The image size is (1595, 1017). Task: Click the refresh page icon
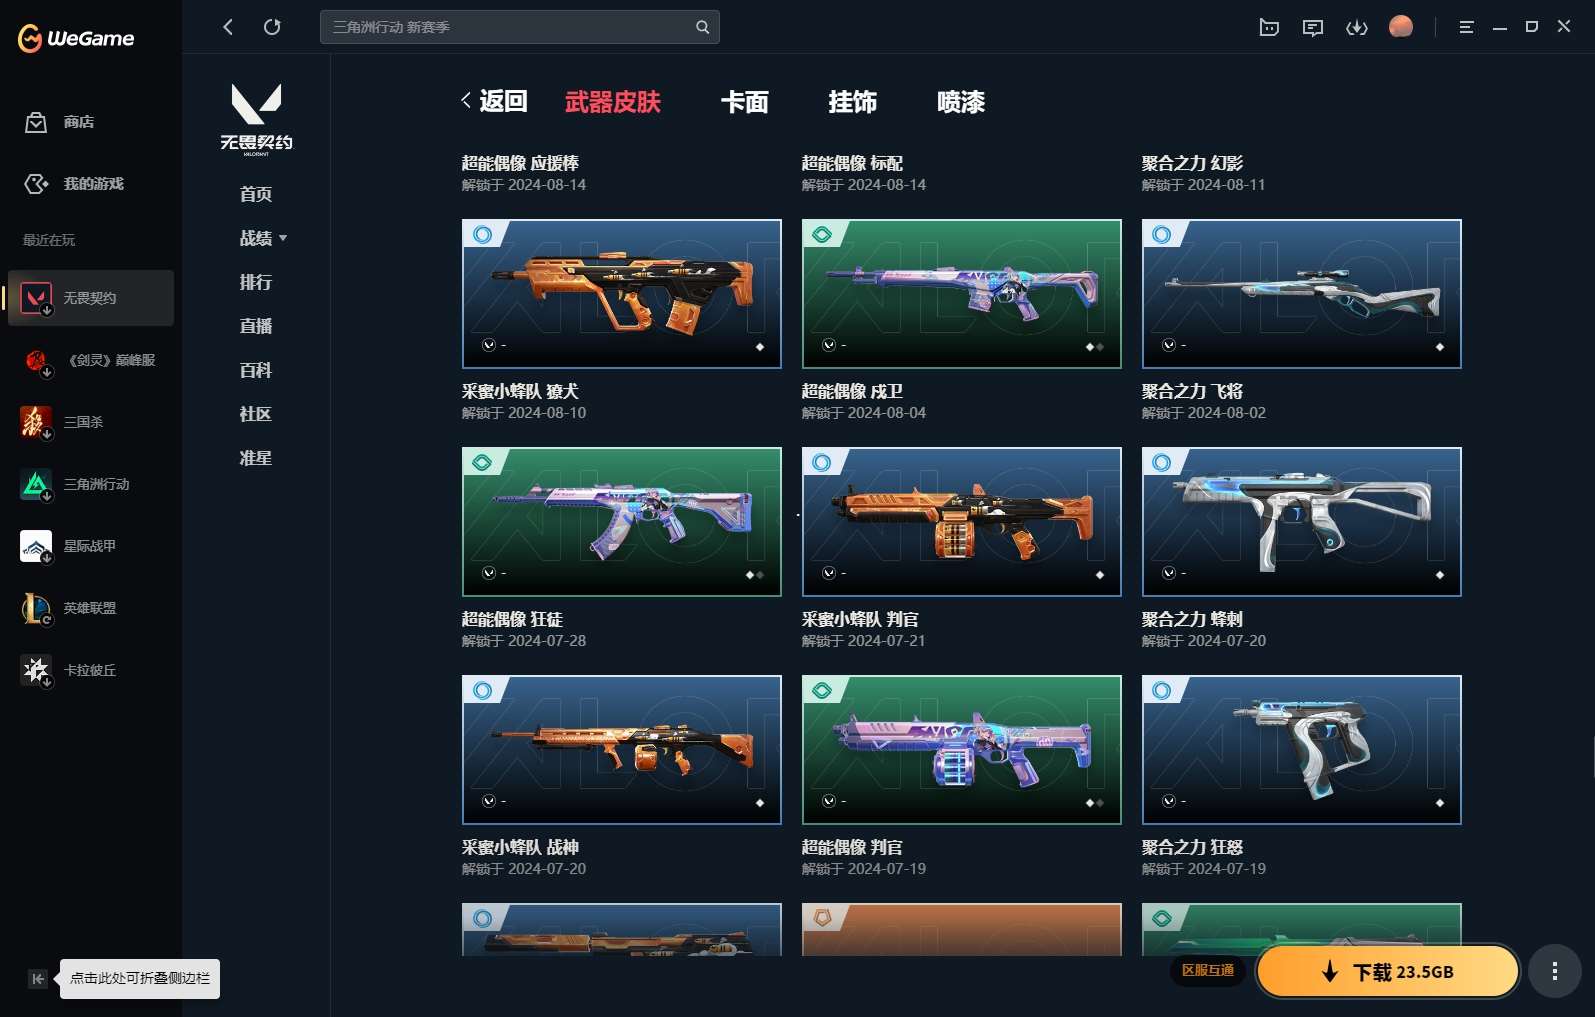coord(272,27)
